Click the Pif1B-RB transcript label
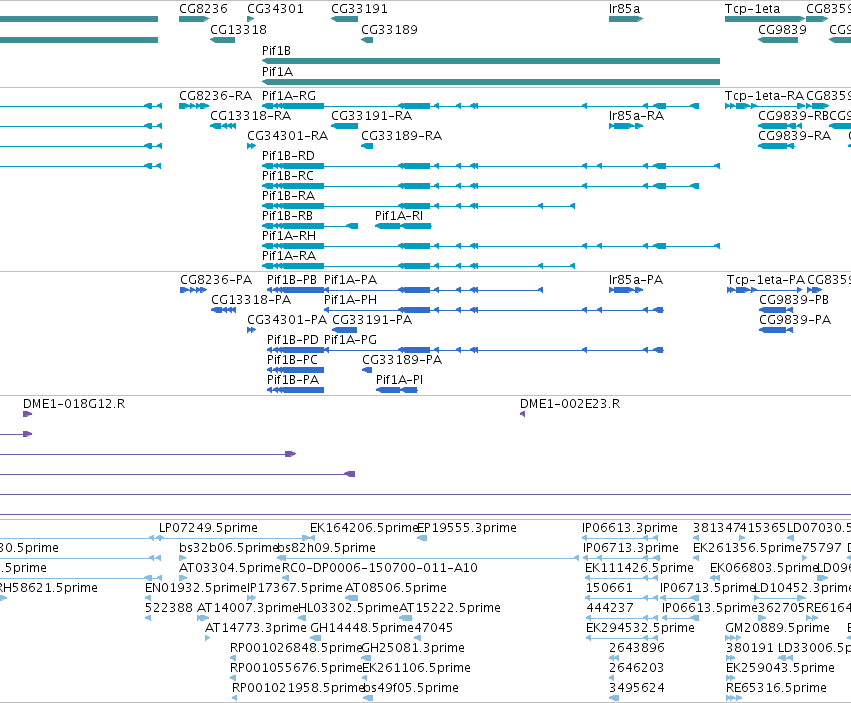This screenshot has width=851, height=703. tap(287, 216)
